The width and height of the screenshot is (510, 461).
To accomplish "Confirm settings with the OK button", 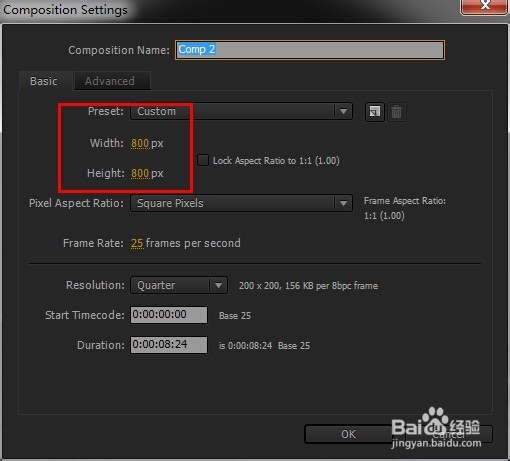I will coord(348,434).
